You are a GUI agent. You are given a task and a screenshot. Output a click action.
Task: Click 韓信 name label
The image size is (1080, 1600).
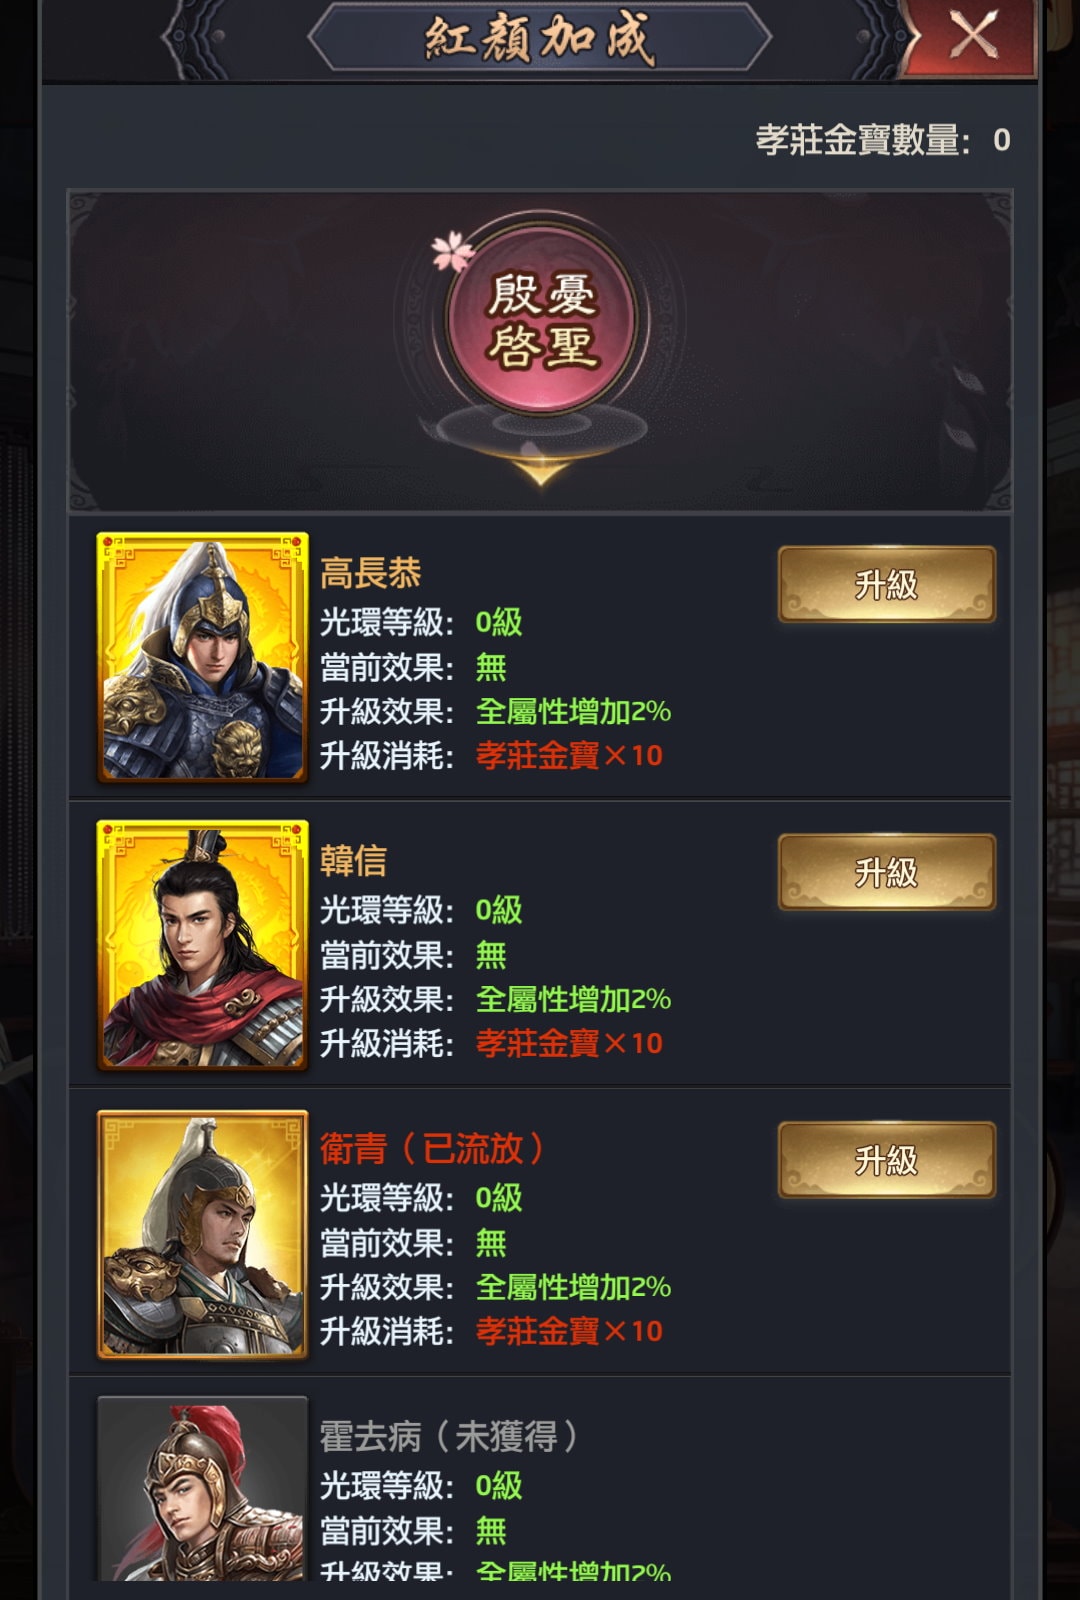pos(354,861)
